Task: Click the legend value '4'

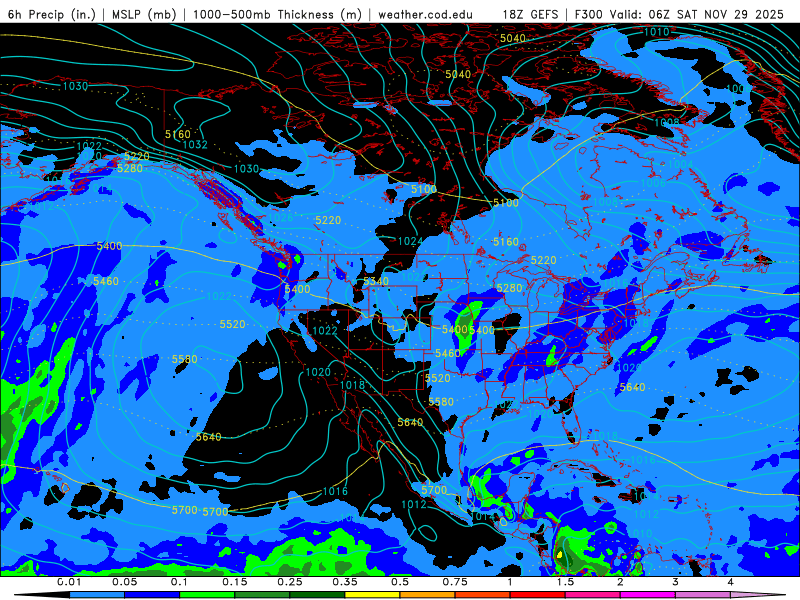Action: tap(731, 582)
